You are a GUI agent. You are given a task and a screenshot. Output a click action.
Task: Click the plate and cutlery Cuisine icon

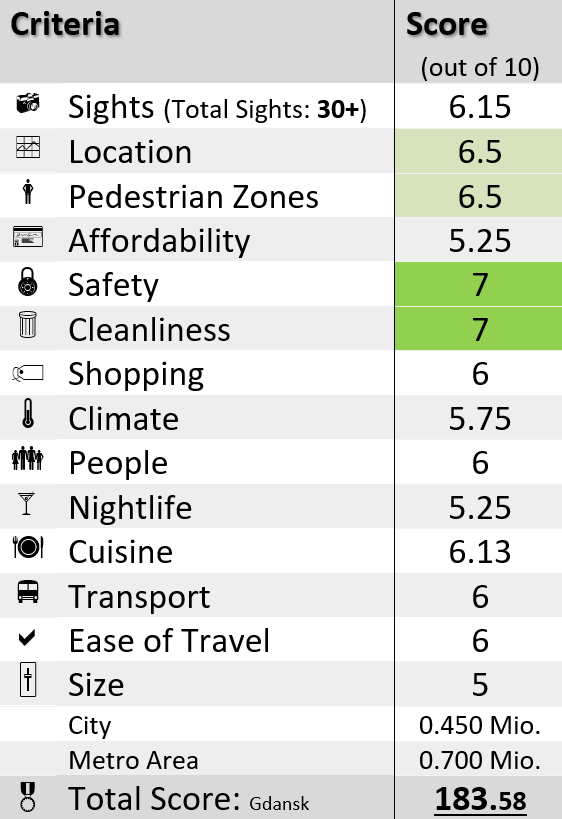[28, 547]
